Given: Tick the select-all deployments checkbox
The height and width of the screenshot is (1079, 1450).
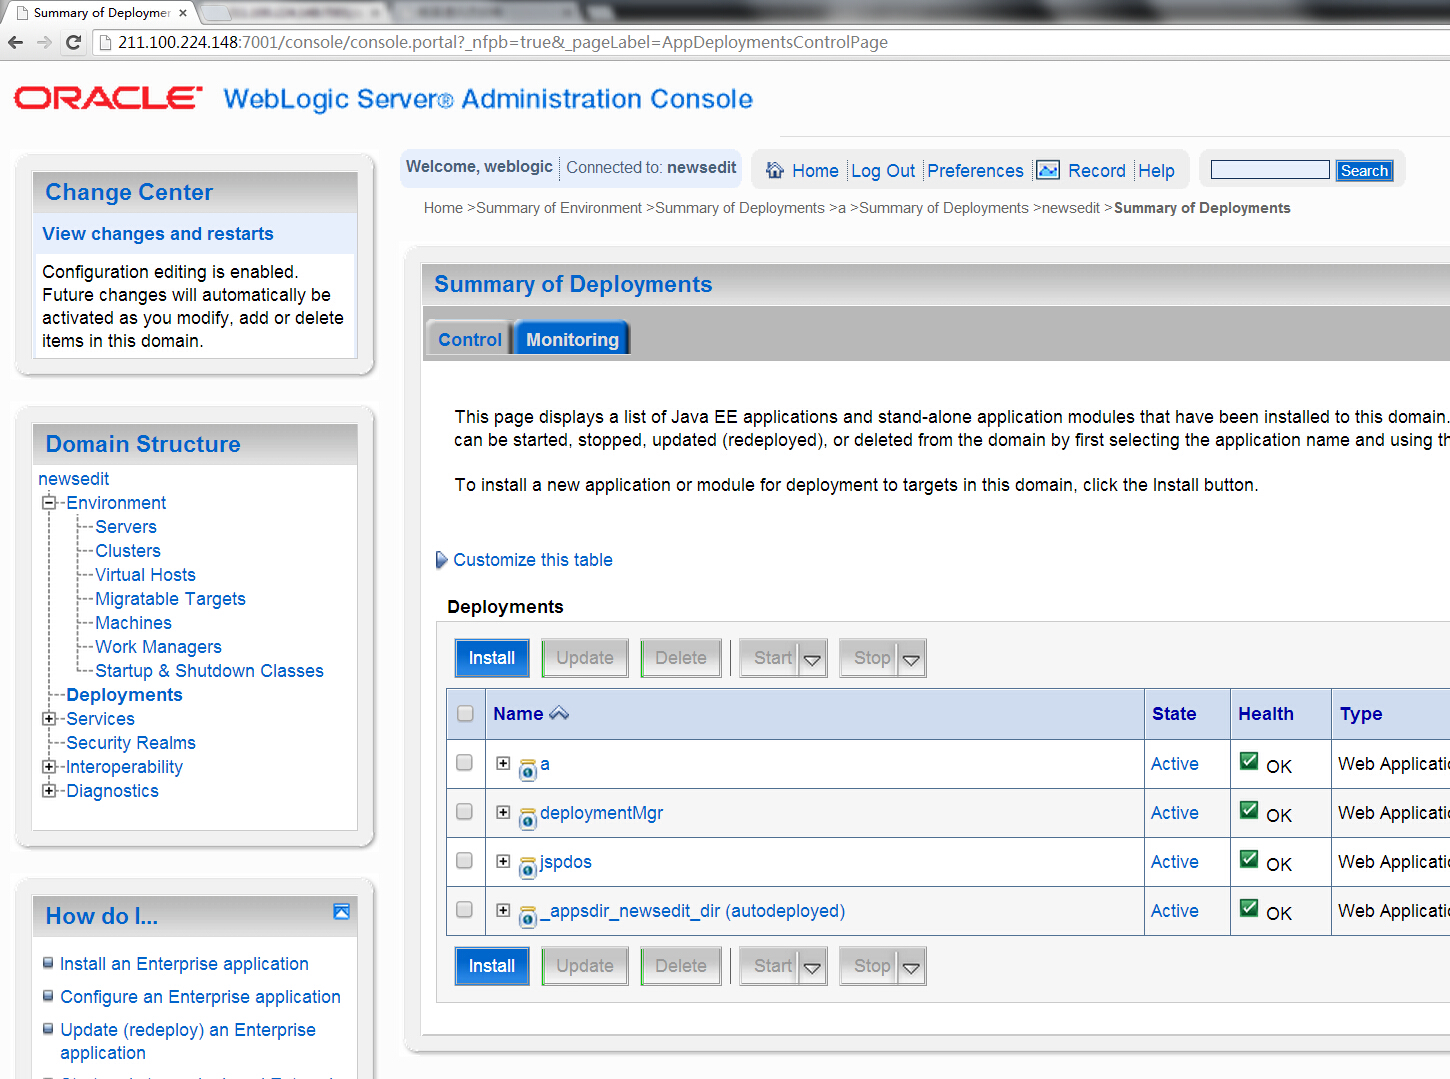Looking at the screenshot, I should (x=465, y=714).
